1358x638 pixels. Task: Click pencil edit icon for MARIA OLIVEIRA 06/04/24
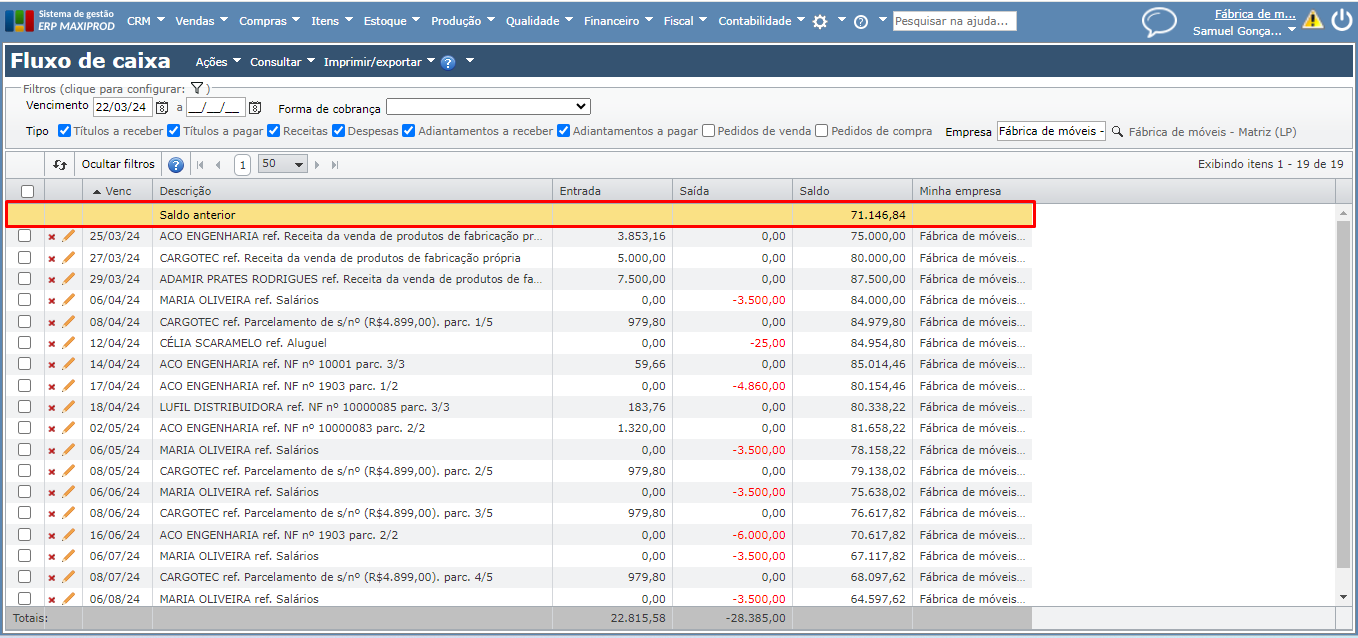[x=69, y=300]
